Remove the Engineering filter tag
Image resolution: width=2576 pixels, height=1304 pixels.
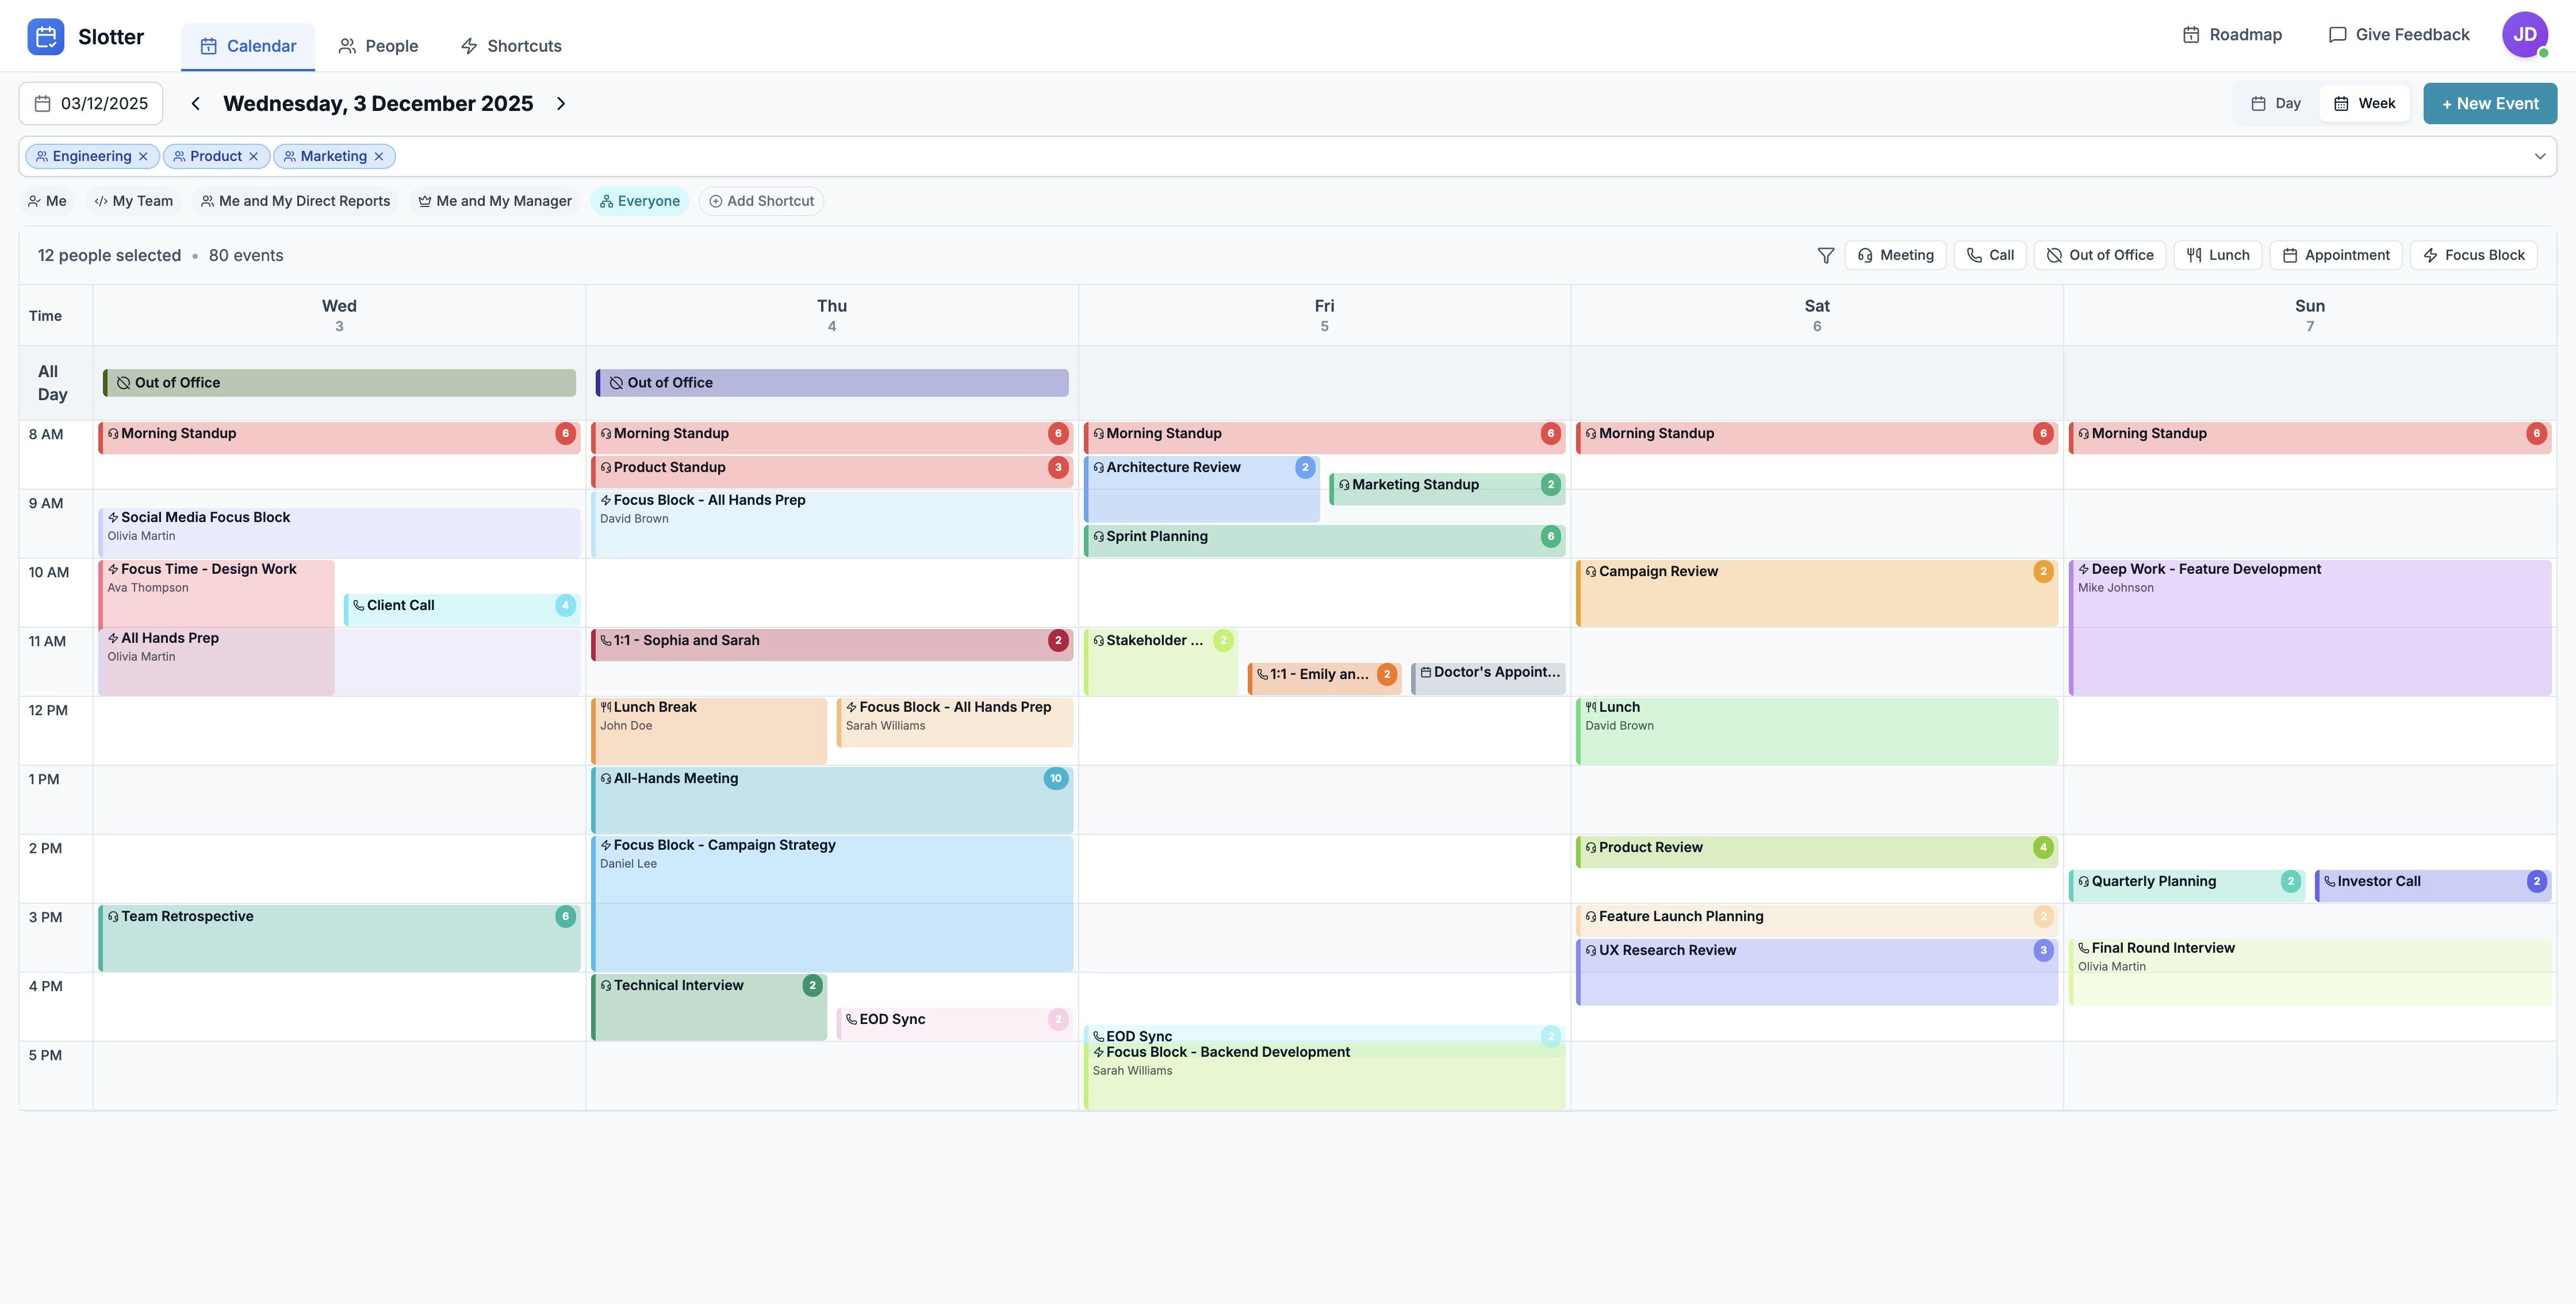(143, 157)
